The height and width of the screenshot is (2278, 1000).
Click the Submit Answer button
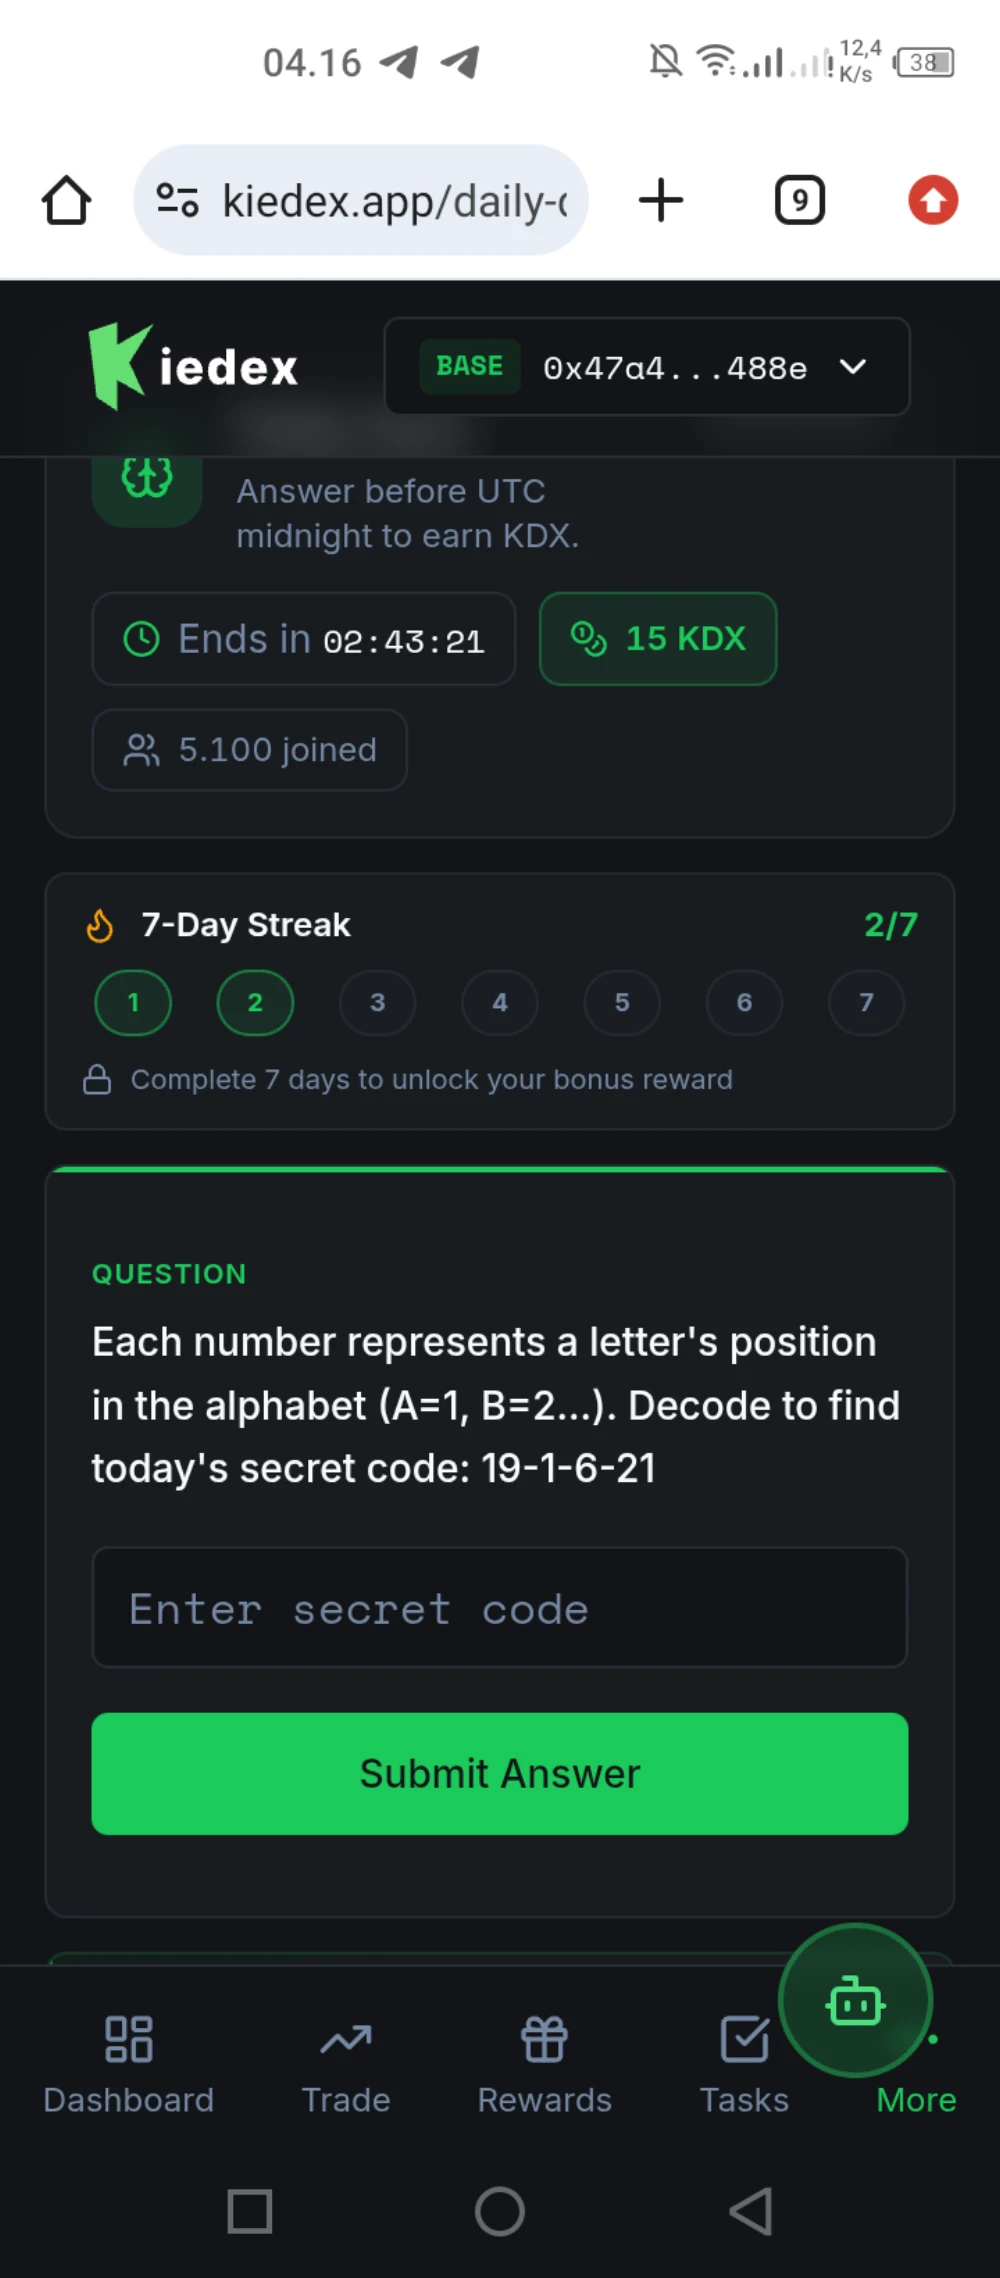[x=500, y=1773]
